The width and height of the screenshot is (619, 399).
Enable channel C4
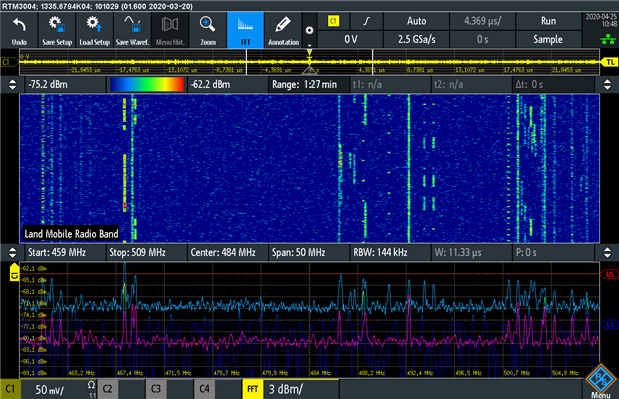(204, 389)
